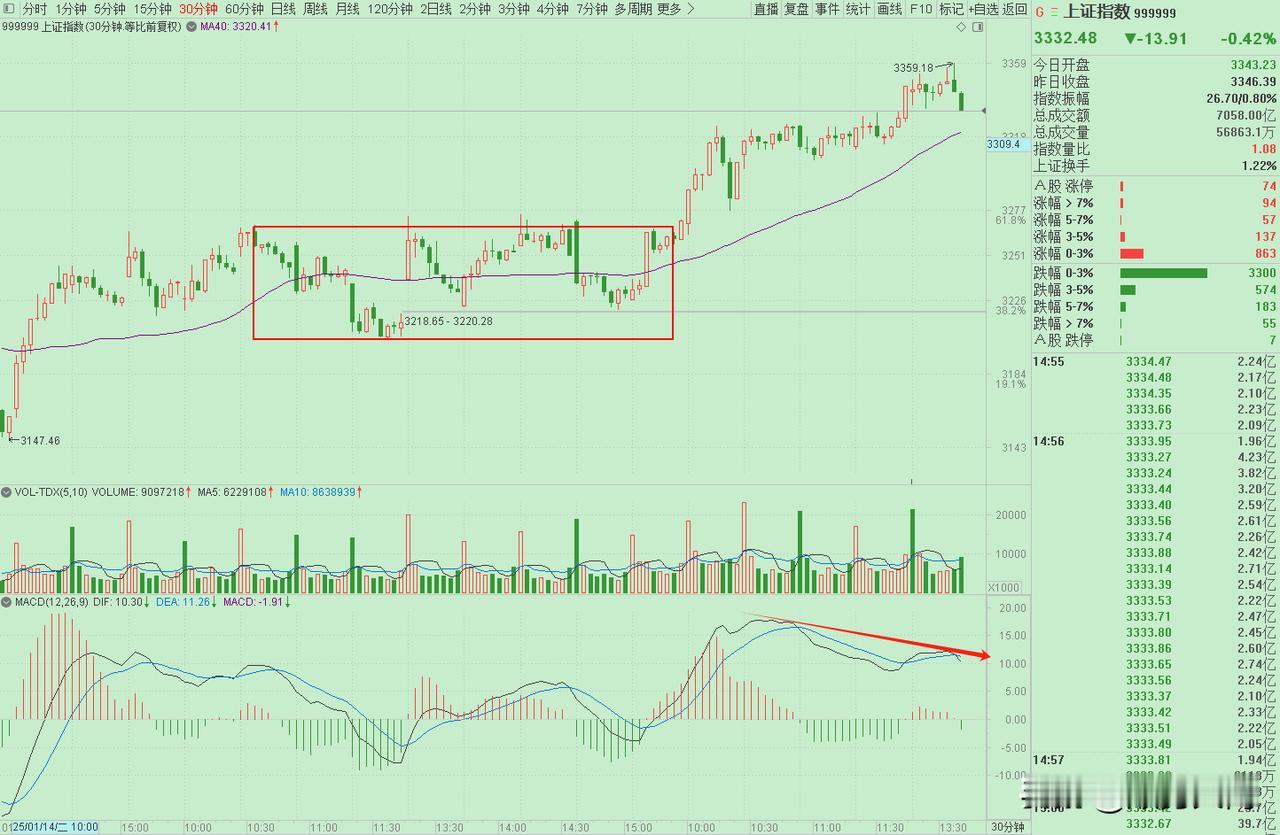Click the 返回 back button
Viewport: 1280px width, 835px height.
[1015, 9]
